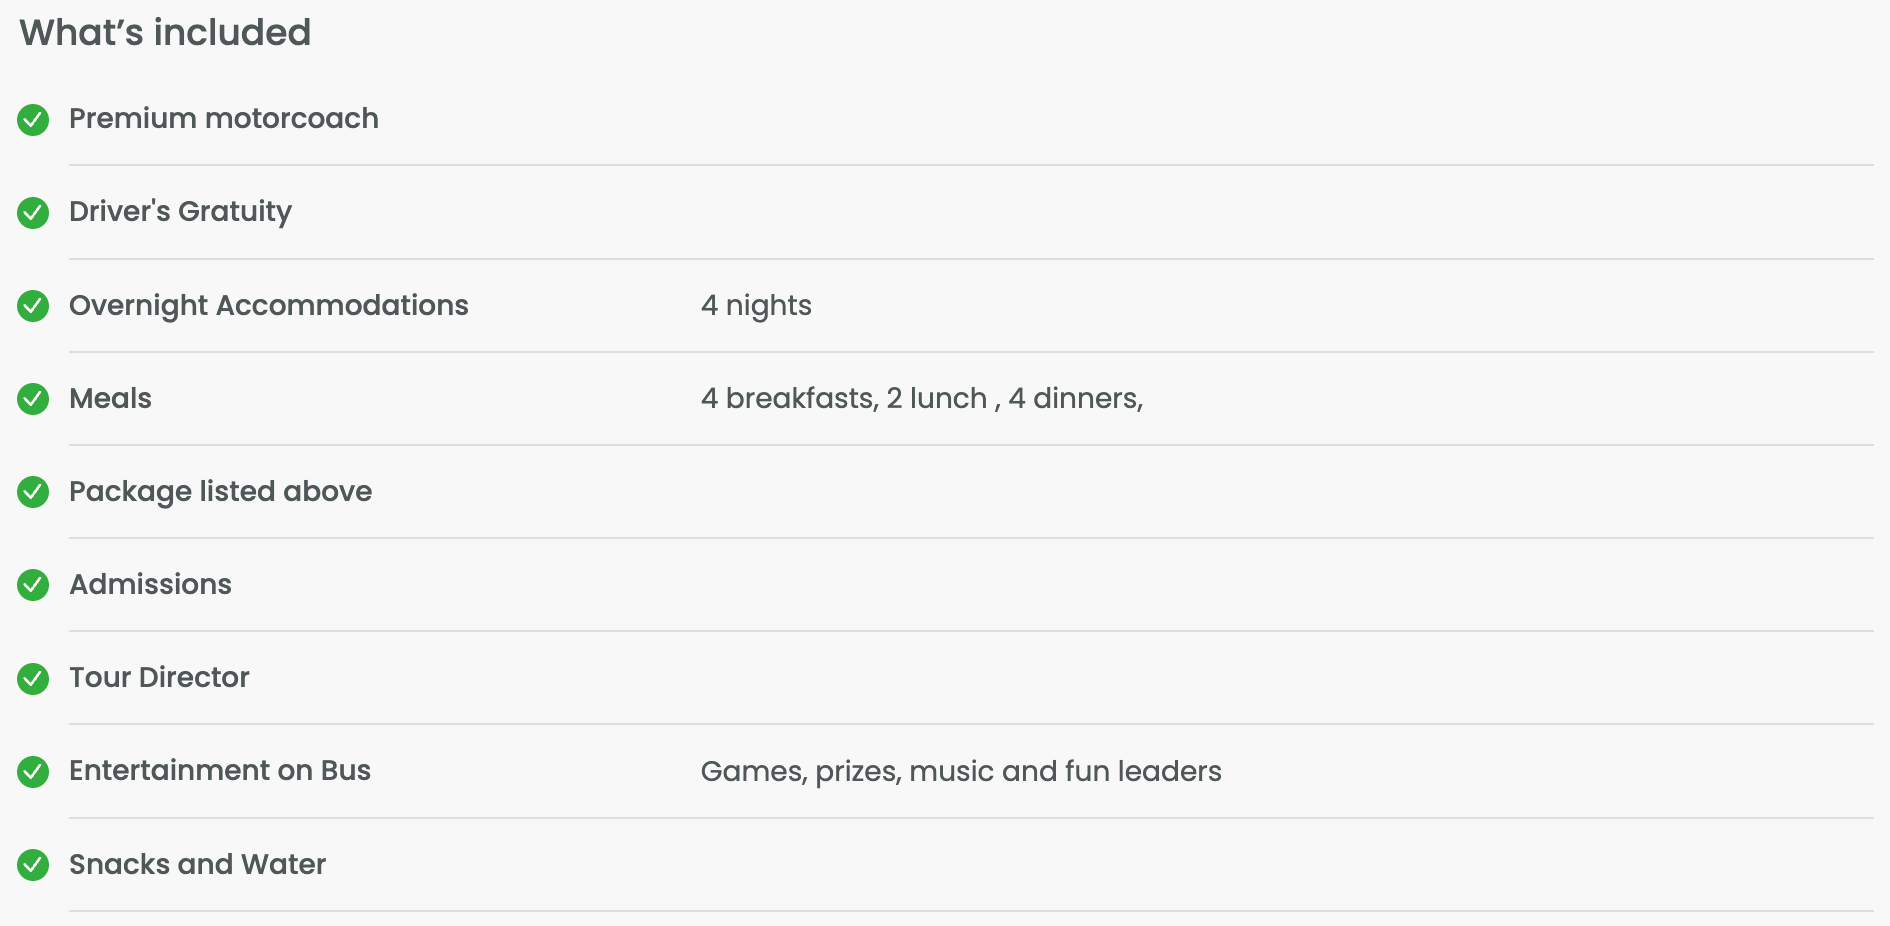Click the green checkmark beside Admissions
The height and width of the screenshot is (926, 1890).
click(33, 585)
